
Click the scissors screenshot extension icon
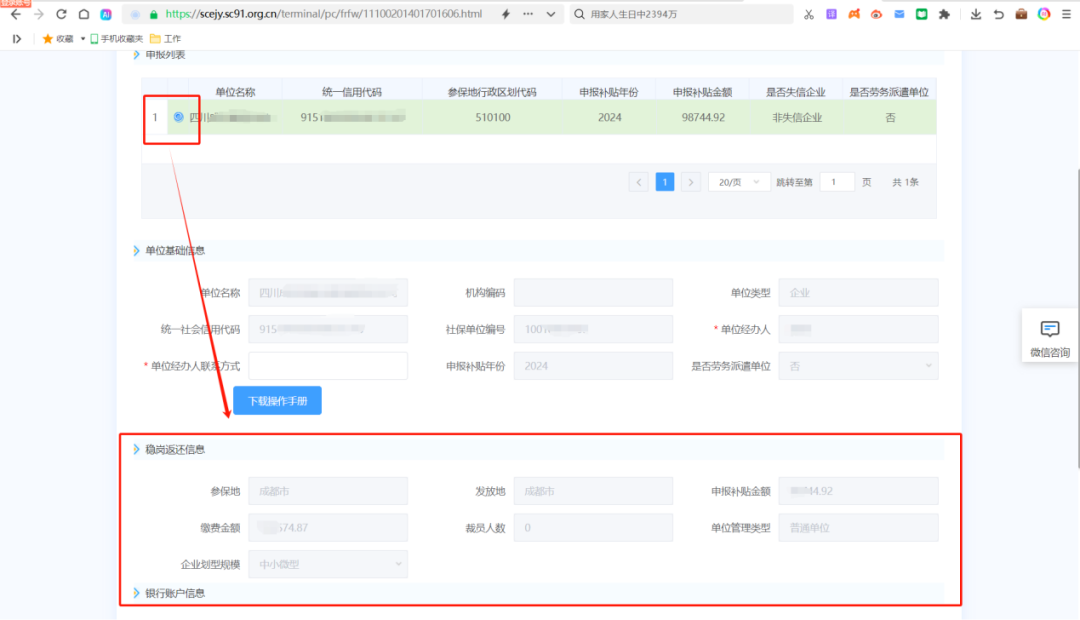point(808,14)
